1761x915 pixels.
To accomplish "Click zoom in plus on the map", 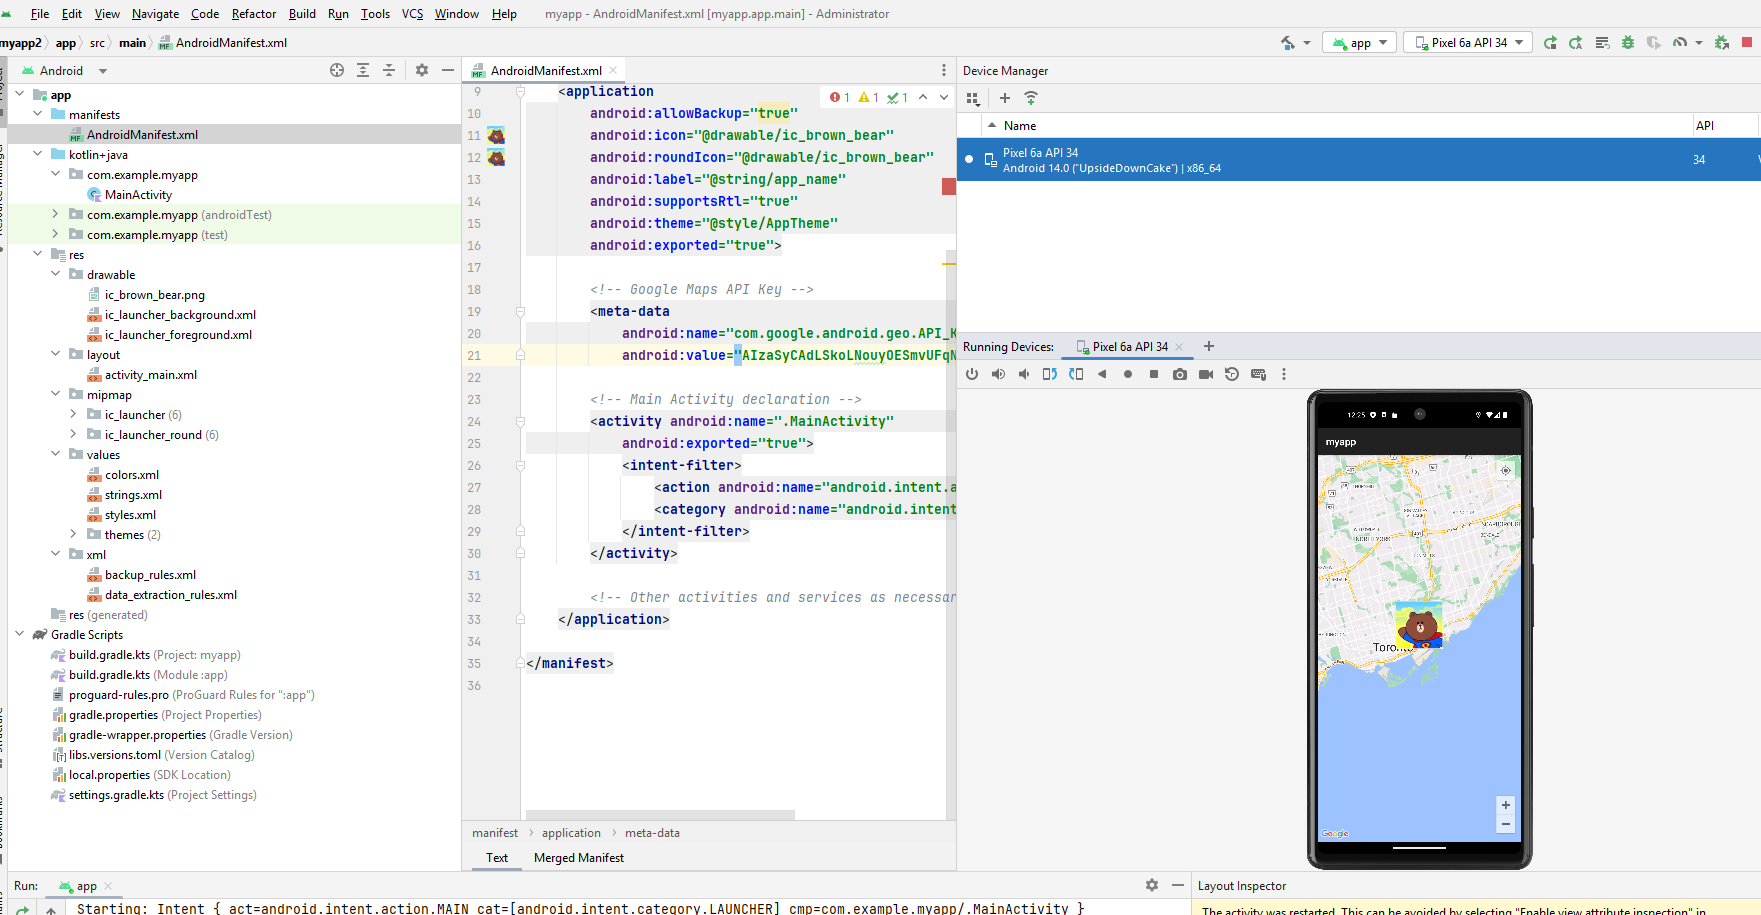I will point(1506,805).
